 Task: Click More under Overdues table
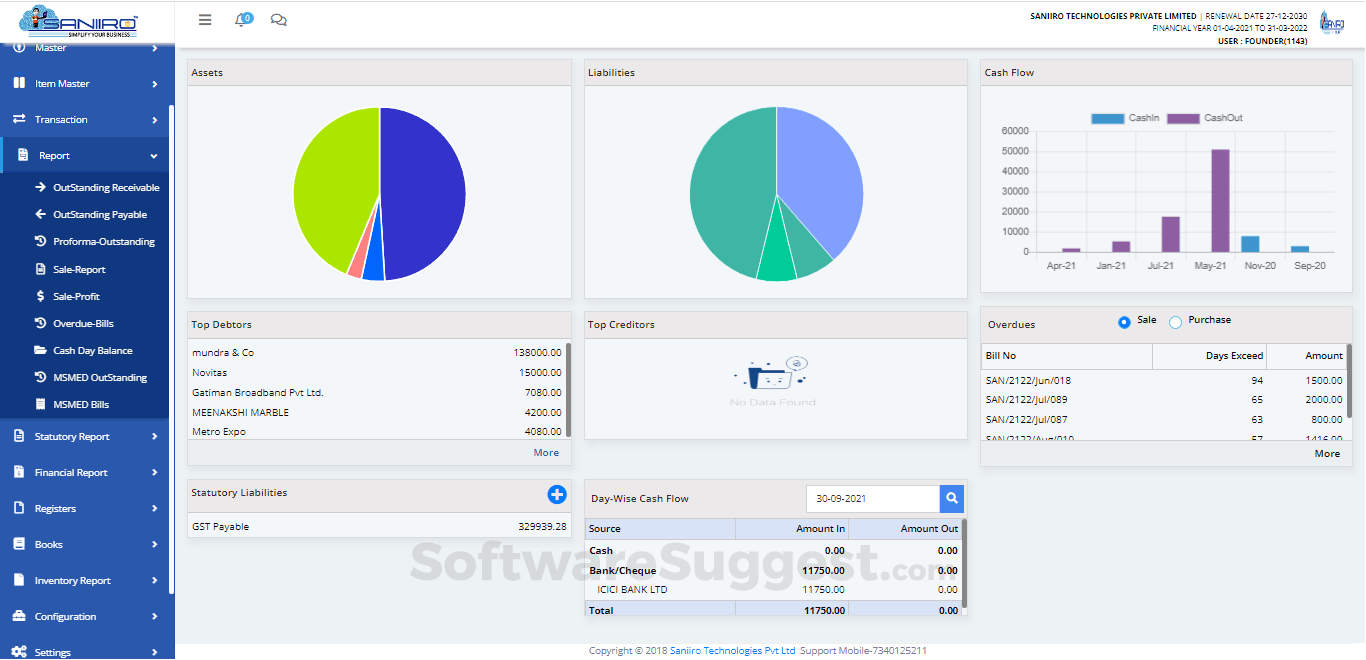(x=1327, y=454)
